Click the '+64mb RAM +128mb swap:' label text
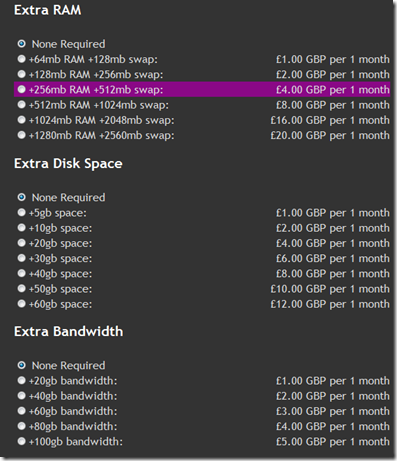This screenshot has width=397, height=461. click(93, 59)
